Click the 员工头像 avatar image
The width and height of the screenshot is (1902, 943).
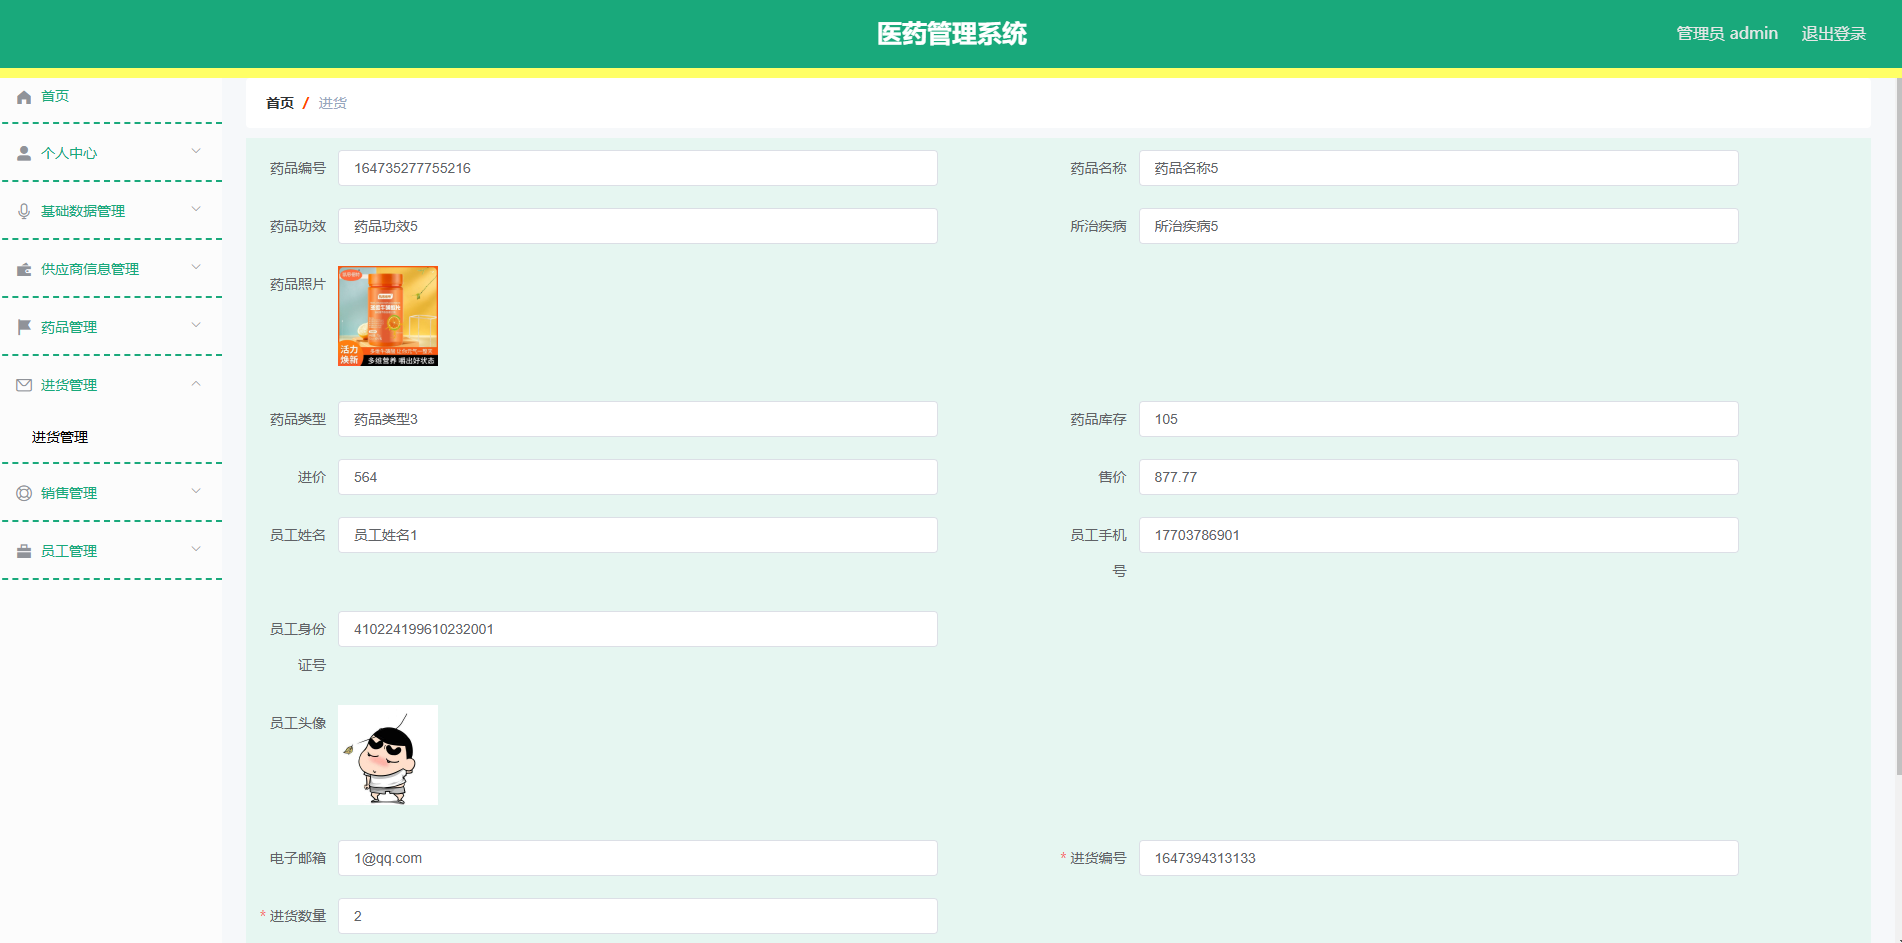point(387,754)
